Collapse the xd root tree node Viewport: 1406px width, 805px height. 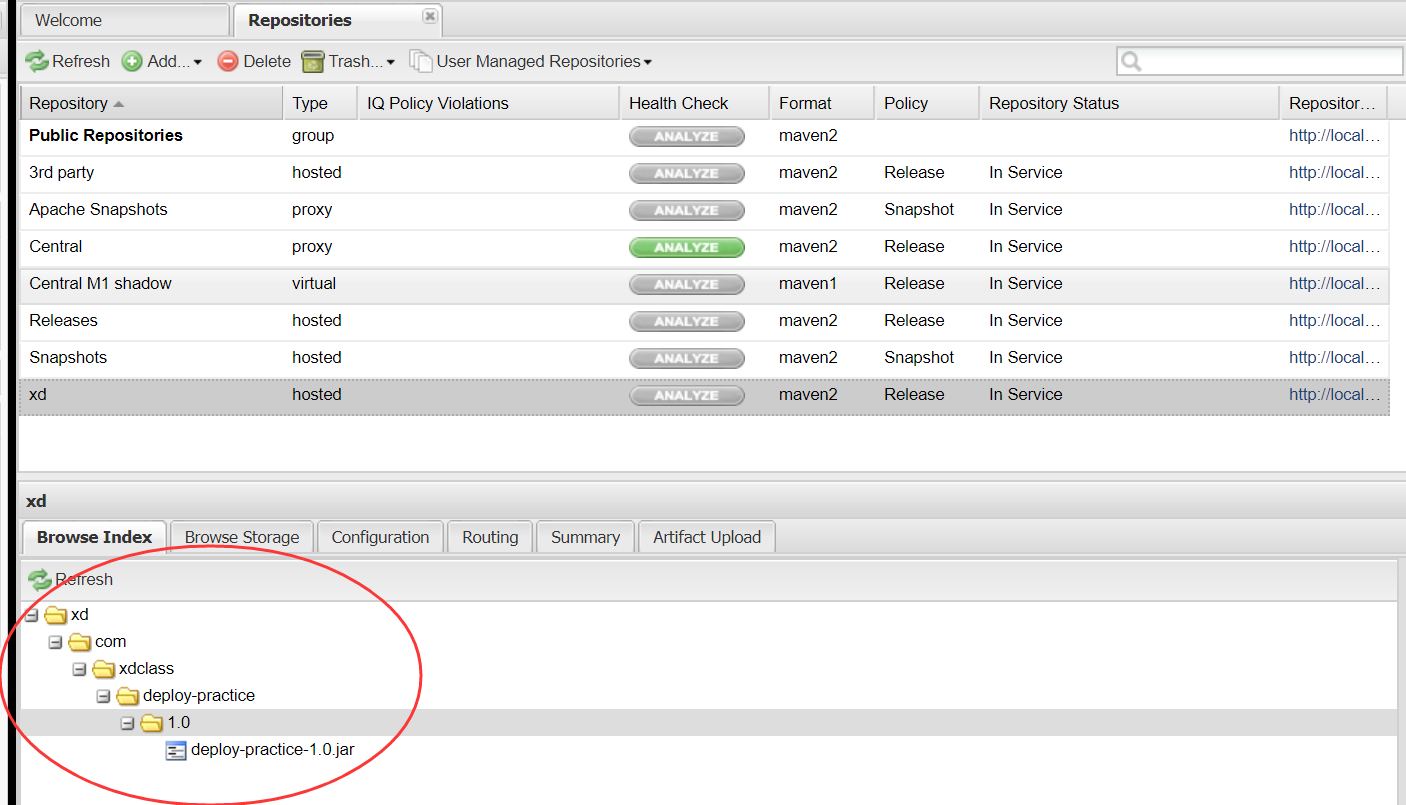(31, 615)
